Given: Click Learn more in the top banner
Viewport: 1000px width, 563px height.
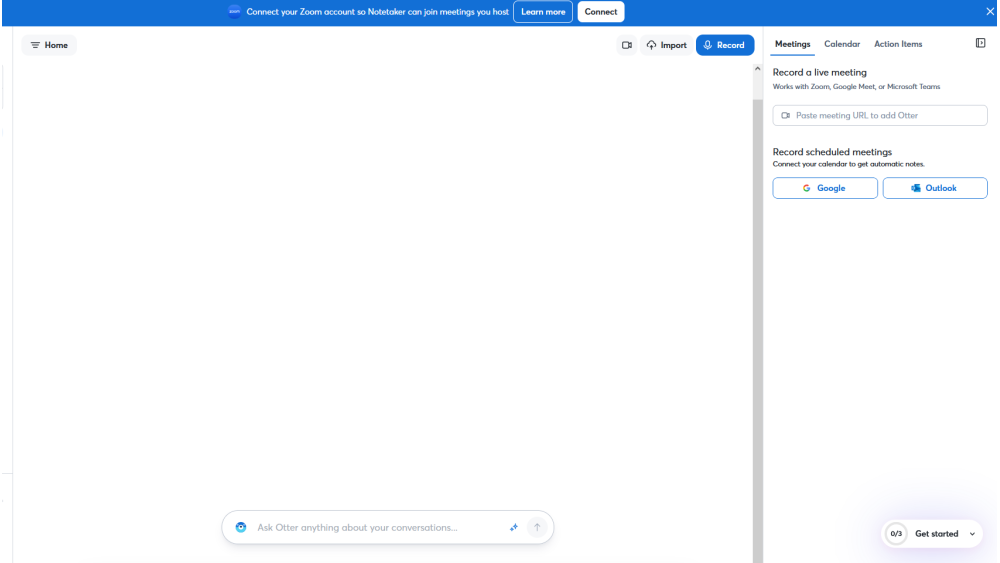Looking at the screenshot, I should click(x=543, y=12).
